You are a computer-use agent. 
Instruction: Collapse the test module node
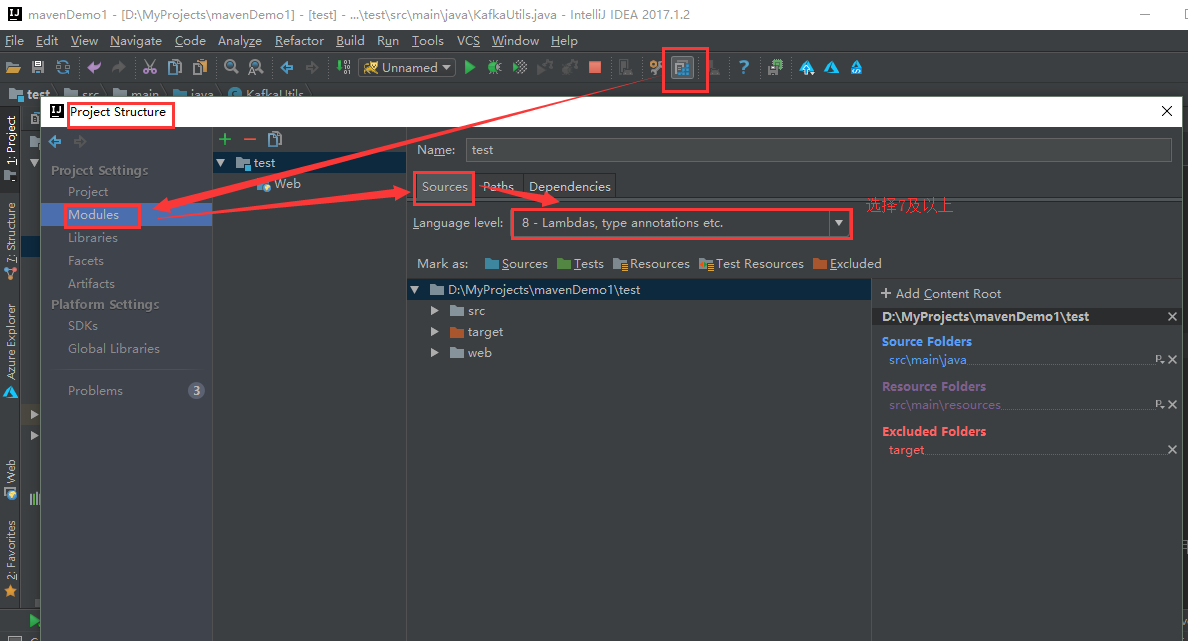[220, 162]
